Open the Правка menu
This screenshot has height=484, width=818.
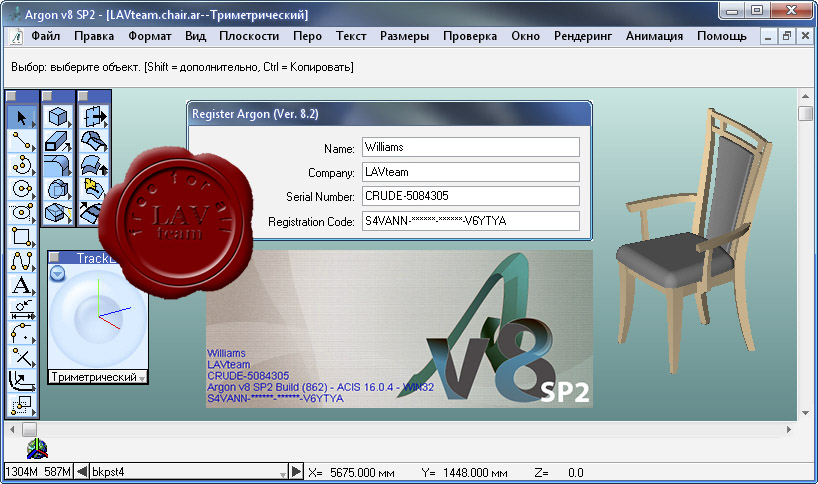click(x=94, y=36)
